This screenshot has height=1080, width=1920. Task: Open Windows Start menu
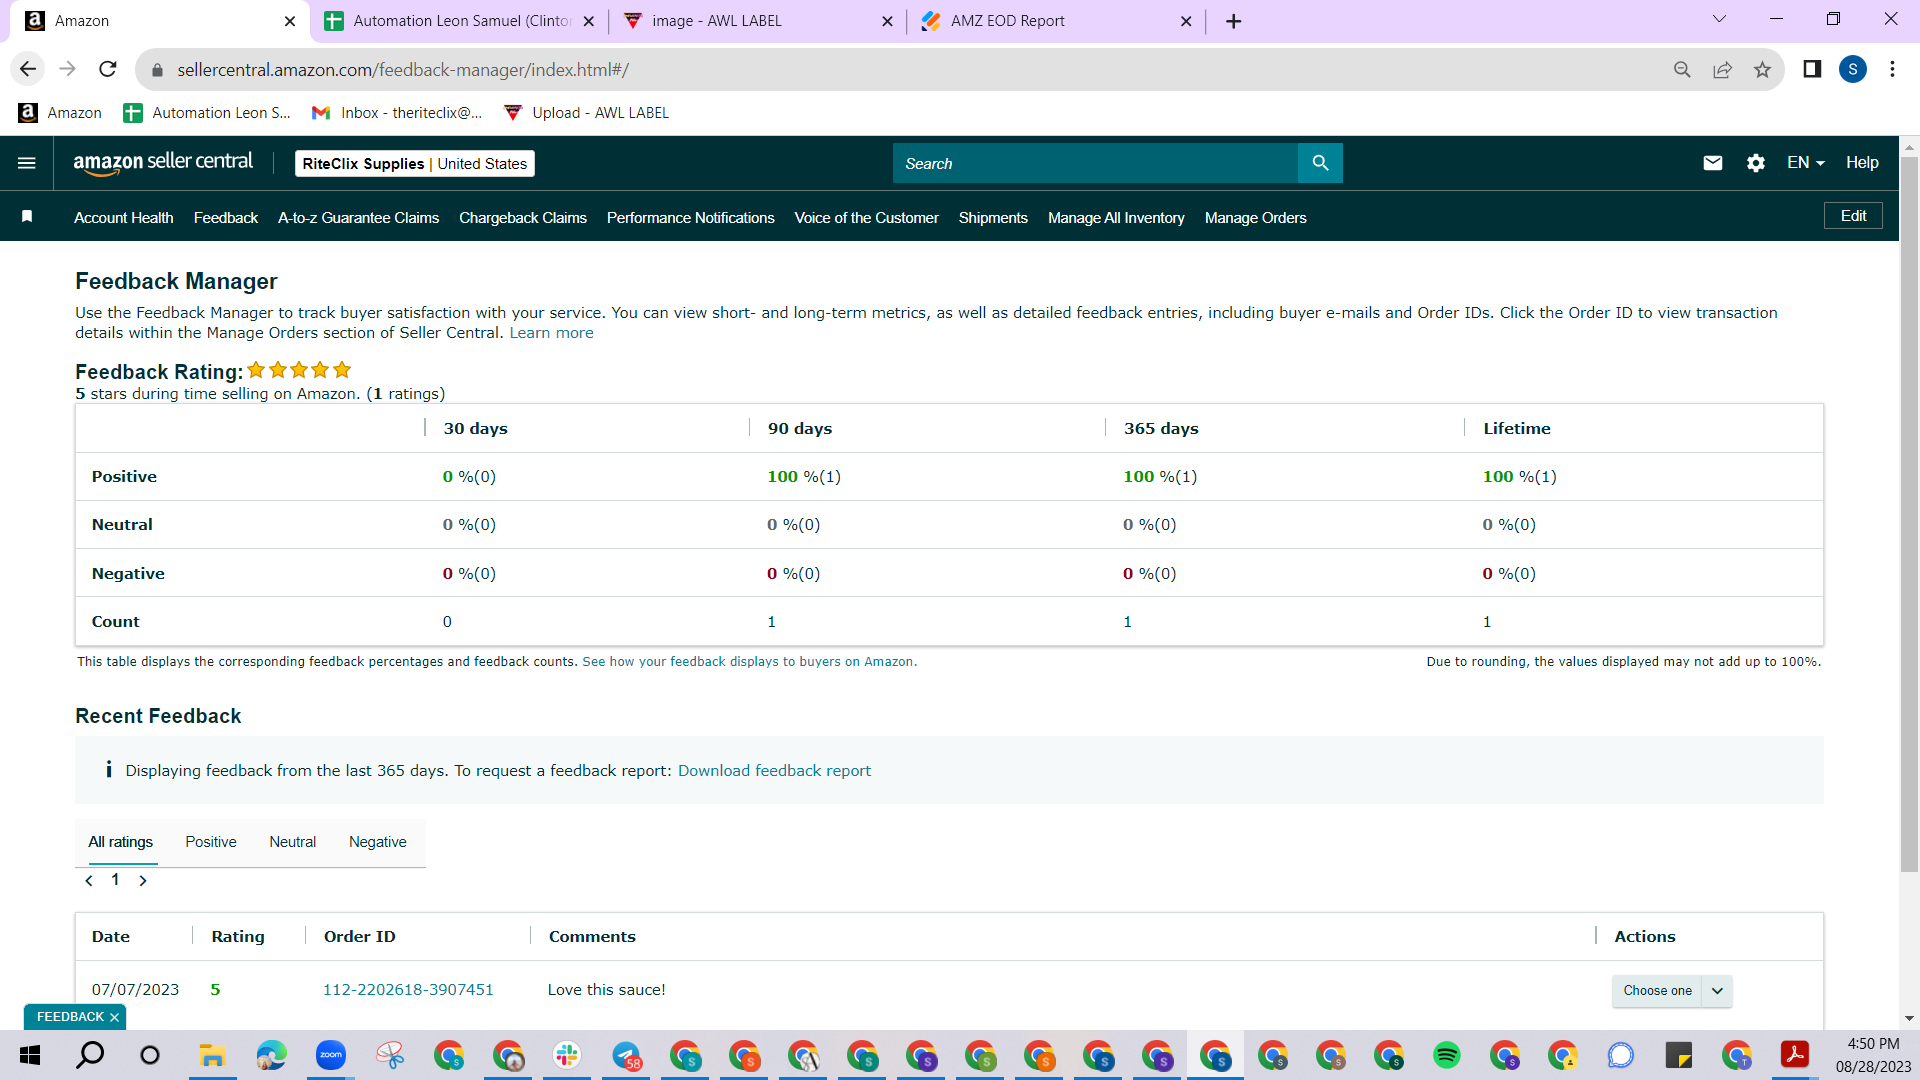30,1055
